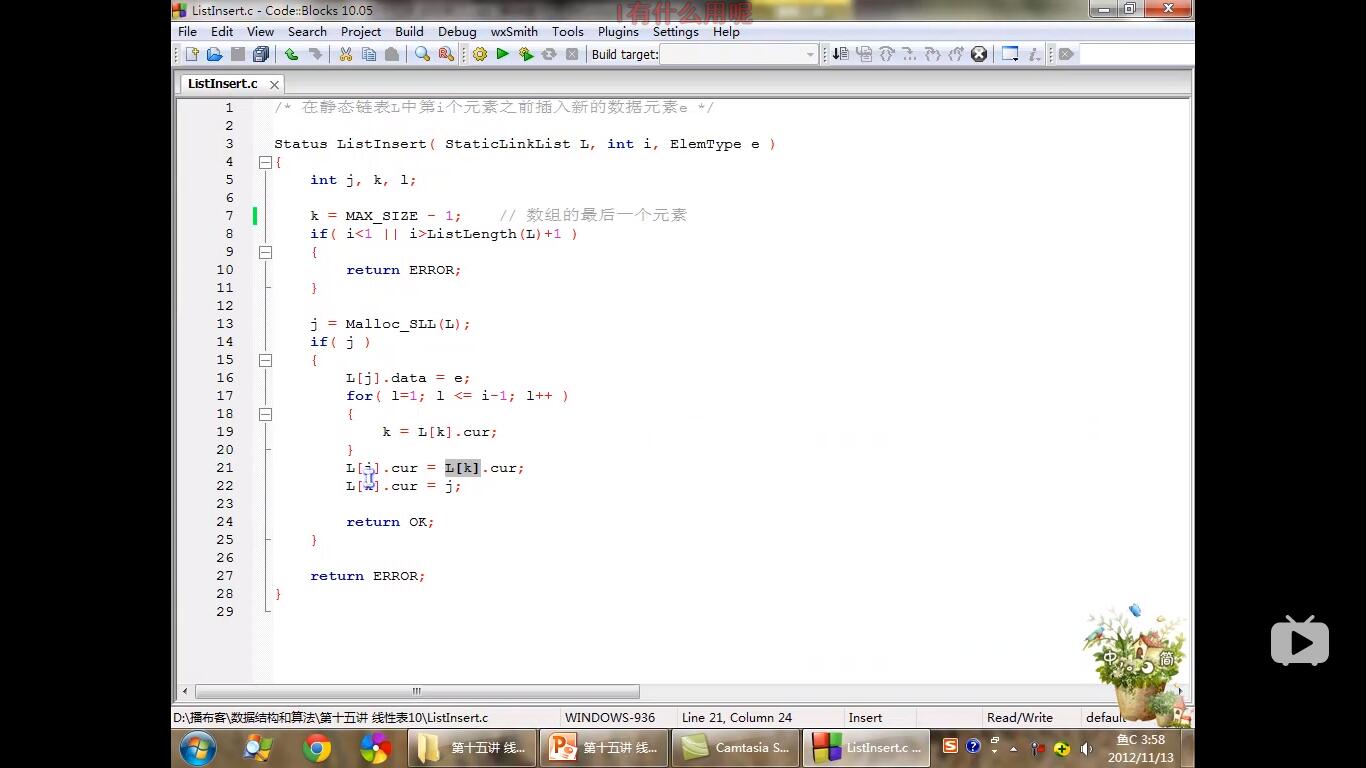1366x768 pixels.
Task: Click the Replace toolbar icon
Action: (446, 54)
